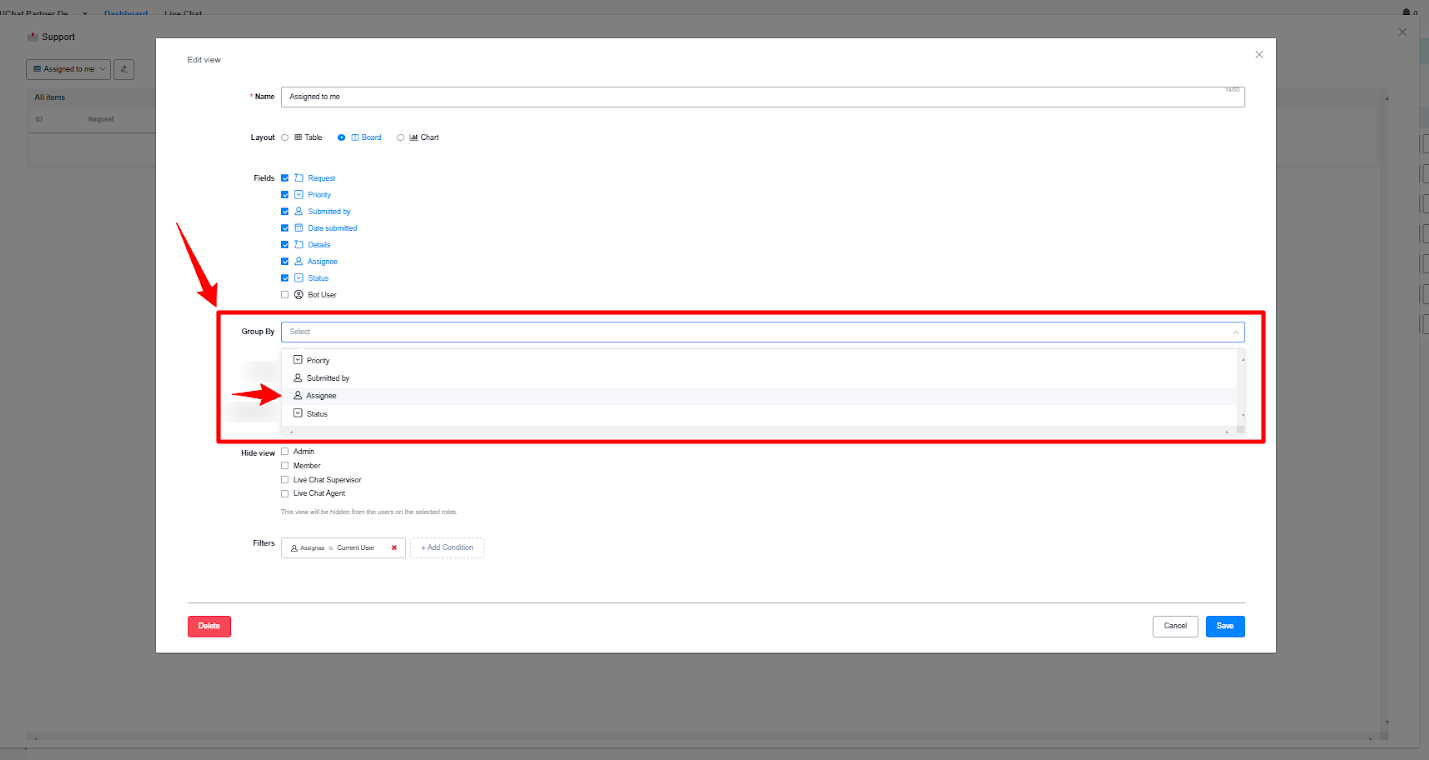This screenshot has height=760, width=1429.
Task: Click the Table layout grid icon
Action: click(298, 137)
